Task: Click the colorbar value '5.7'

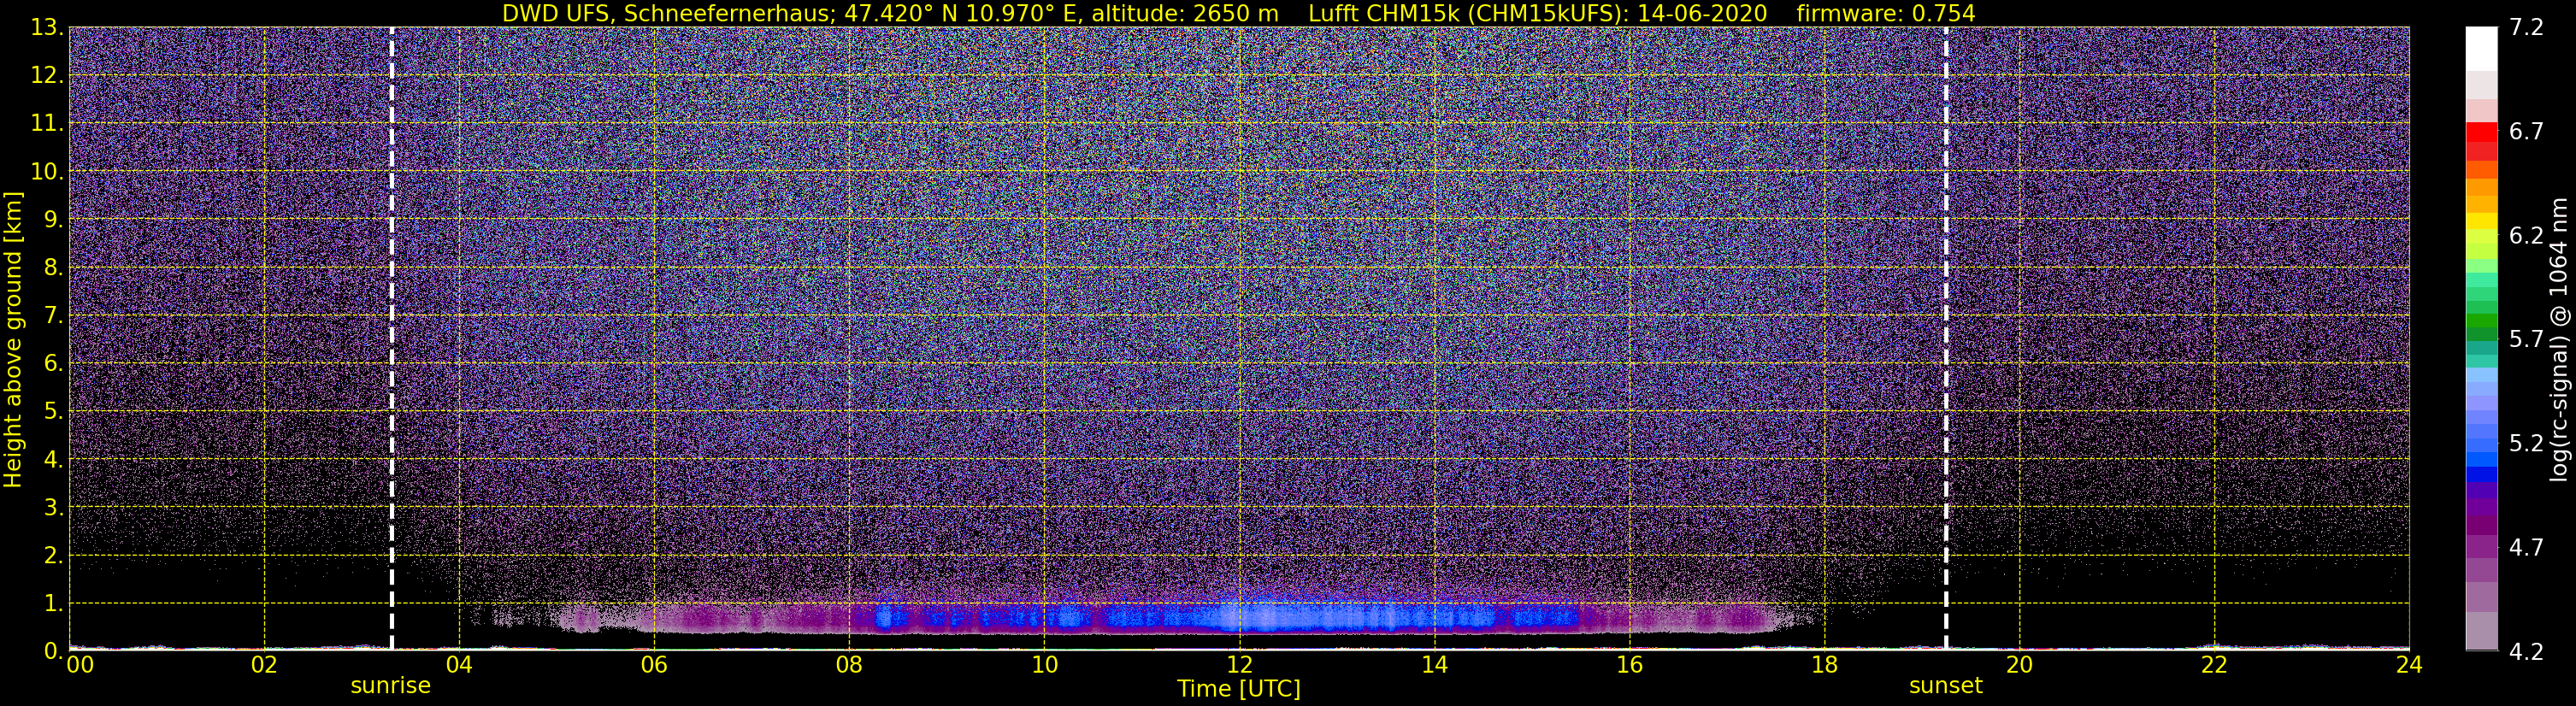Action: tap(2526, 340)
